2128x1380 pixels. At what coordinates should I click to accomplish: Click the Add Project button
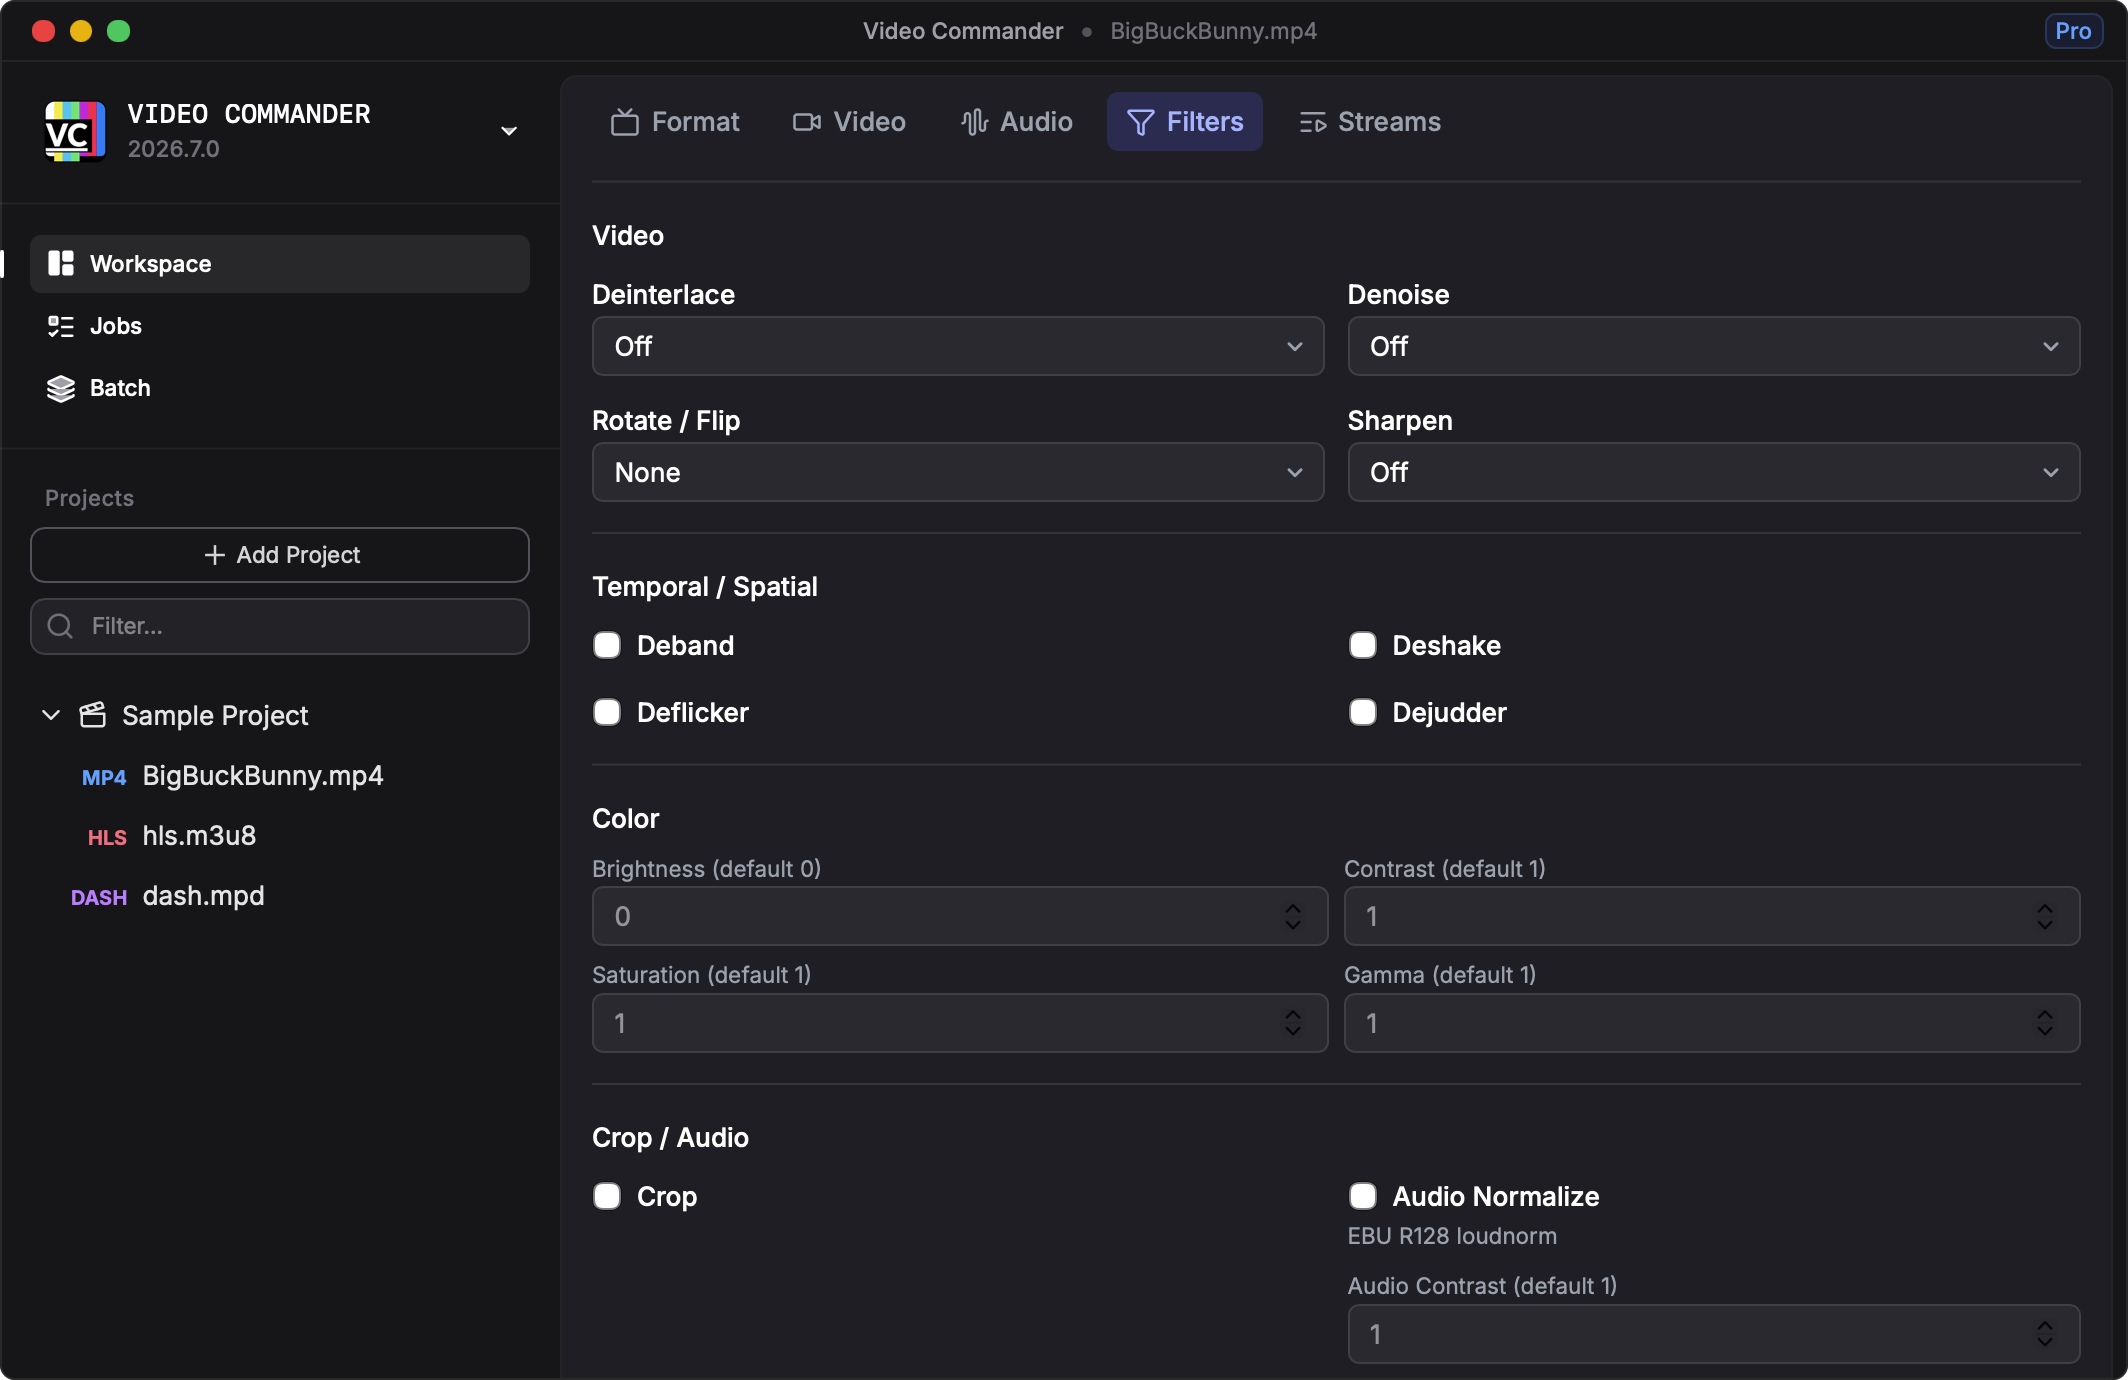click(280, 555)
